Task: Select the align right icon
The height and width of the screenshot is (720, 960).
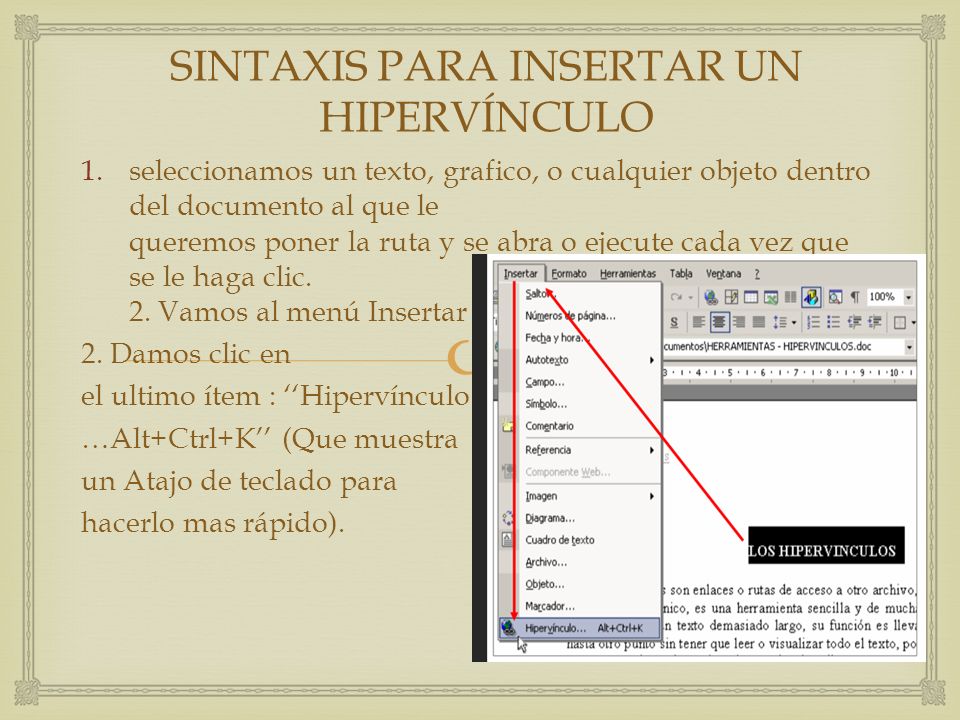Action: click(x=738, y=322)
